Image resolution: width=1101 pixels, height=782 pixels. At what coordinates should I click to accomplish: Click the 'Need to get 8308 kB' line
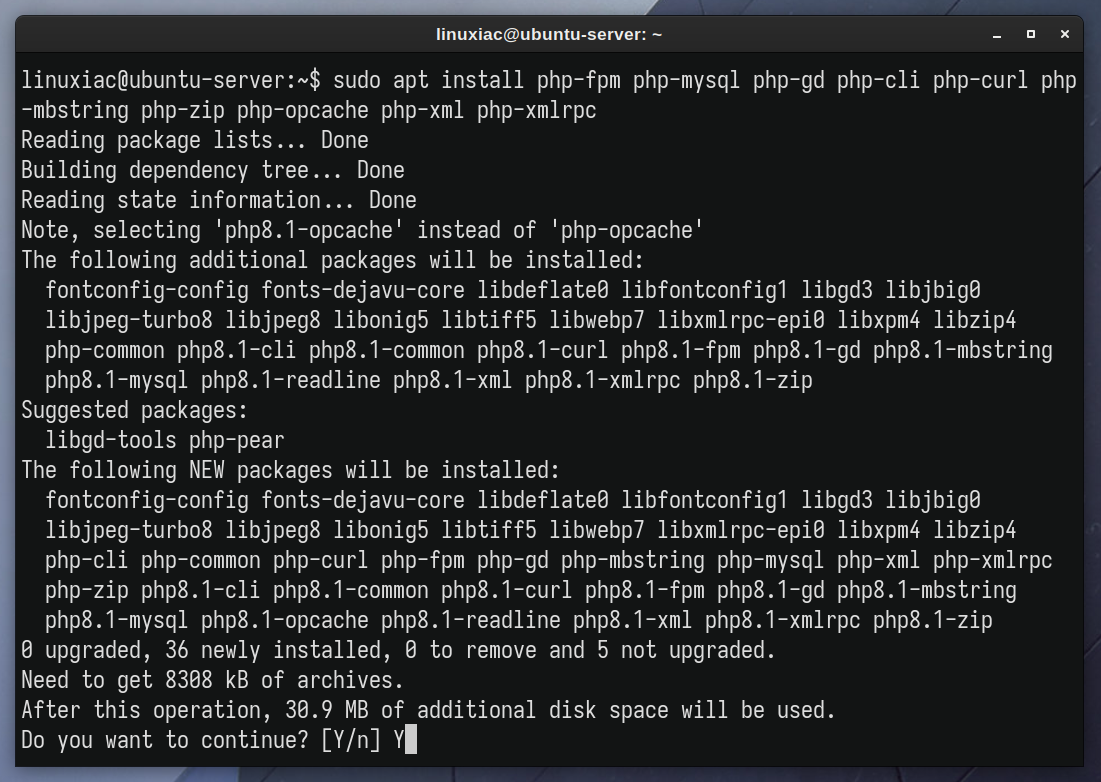coord(212,680)
